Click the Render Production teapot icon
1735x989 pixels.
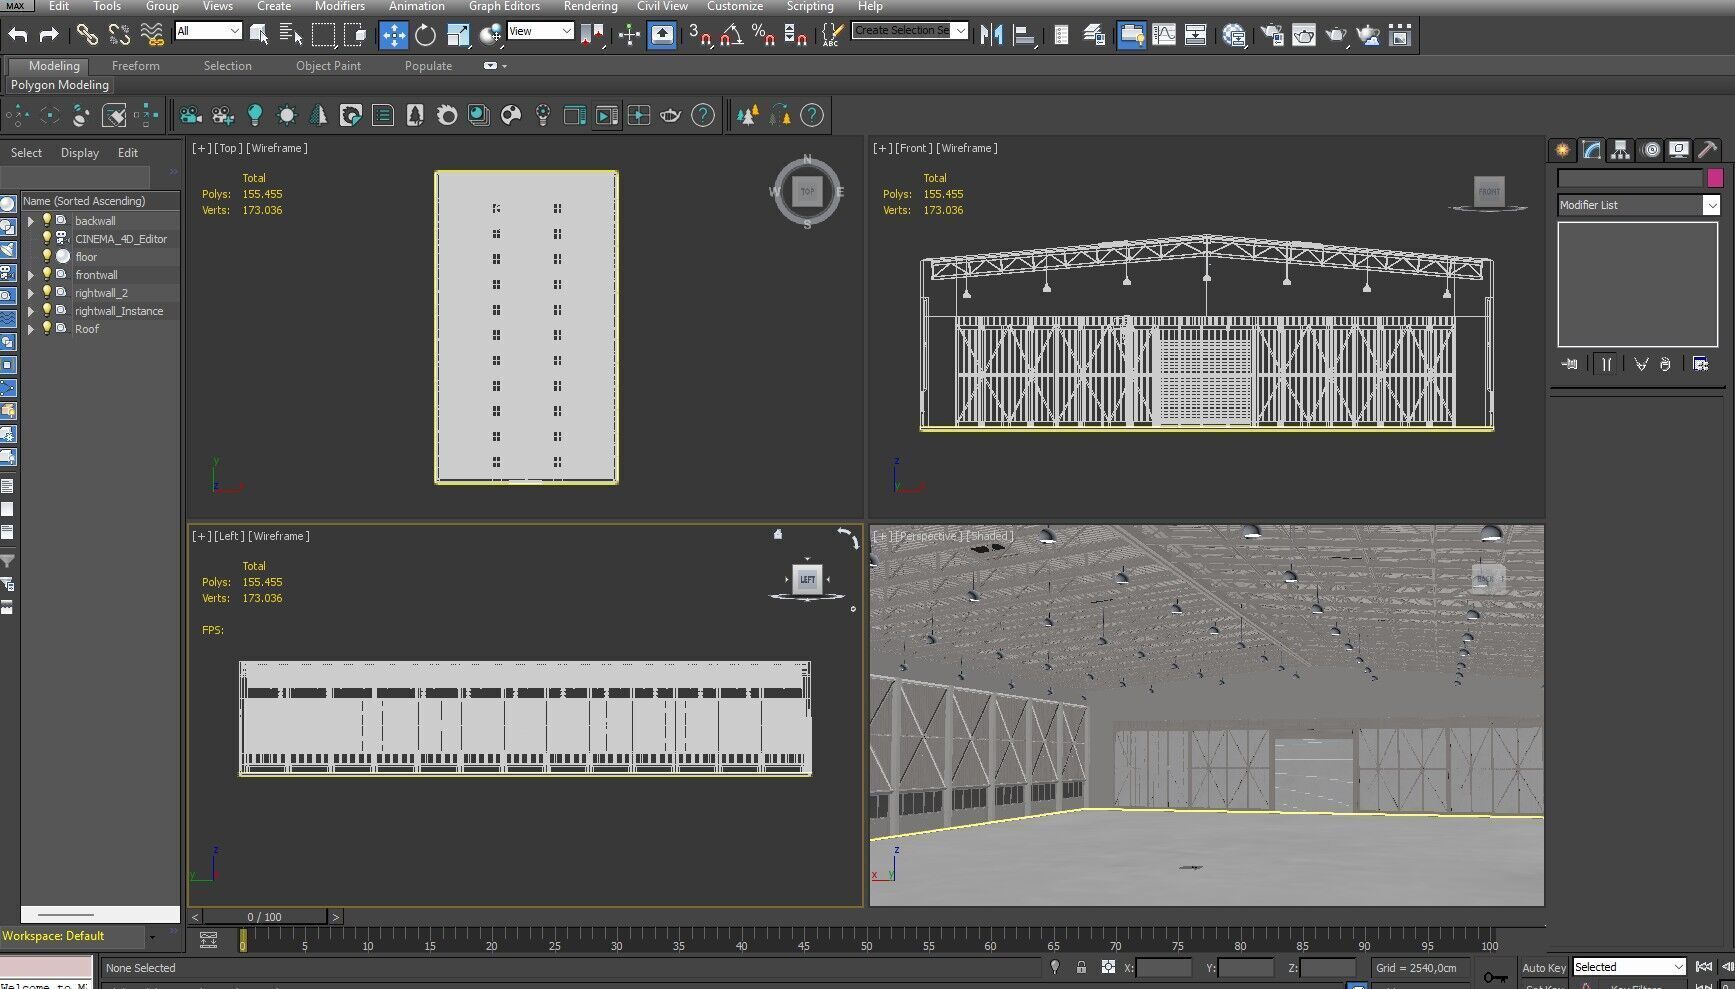[x=1336, y=35]
